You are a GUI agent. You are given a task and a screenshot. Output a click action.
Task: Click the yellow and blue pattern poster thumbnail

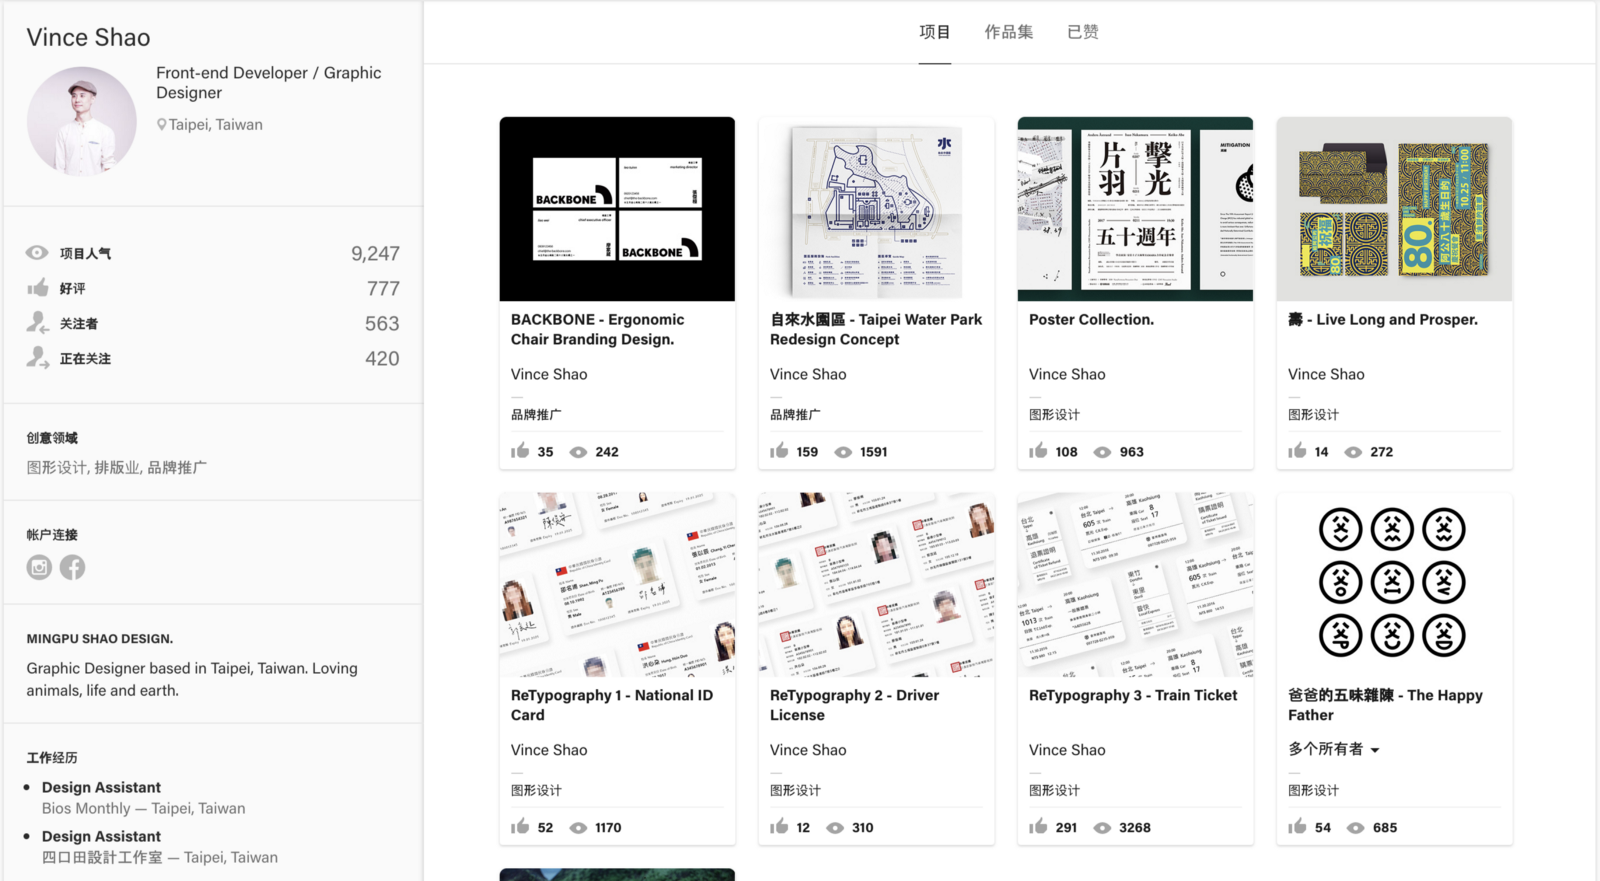coord(1394,209)
